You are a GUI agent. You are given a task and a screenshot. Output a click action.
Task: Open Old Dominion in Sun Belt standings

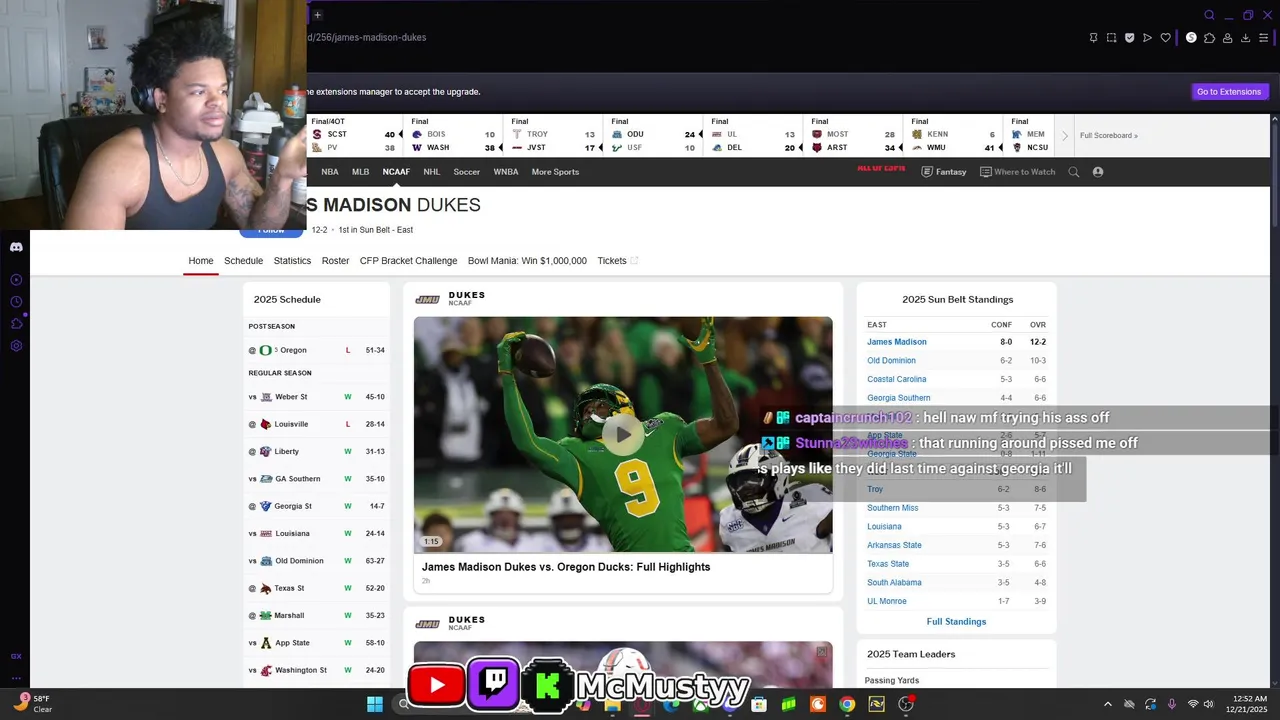891,361
